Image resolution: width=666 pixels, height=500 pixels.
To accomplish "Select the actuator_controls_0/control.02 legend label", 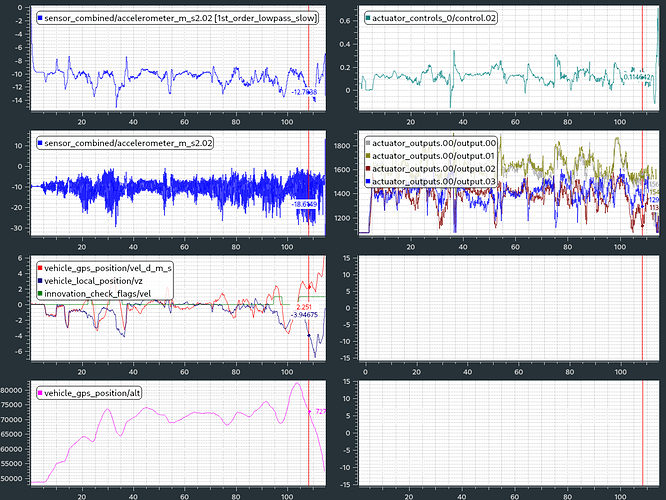I will click(434, 18).
